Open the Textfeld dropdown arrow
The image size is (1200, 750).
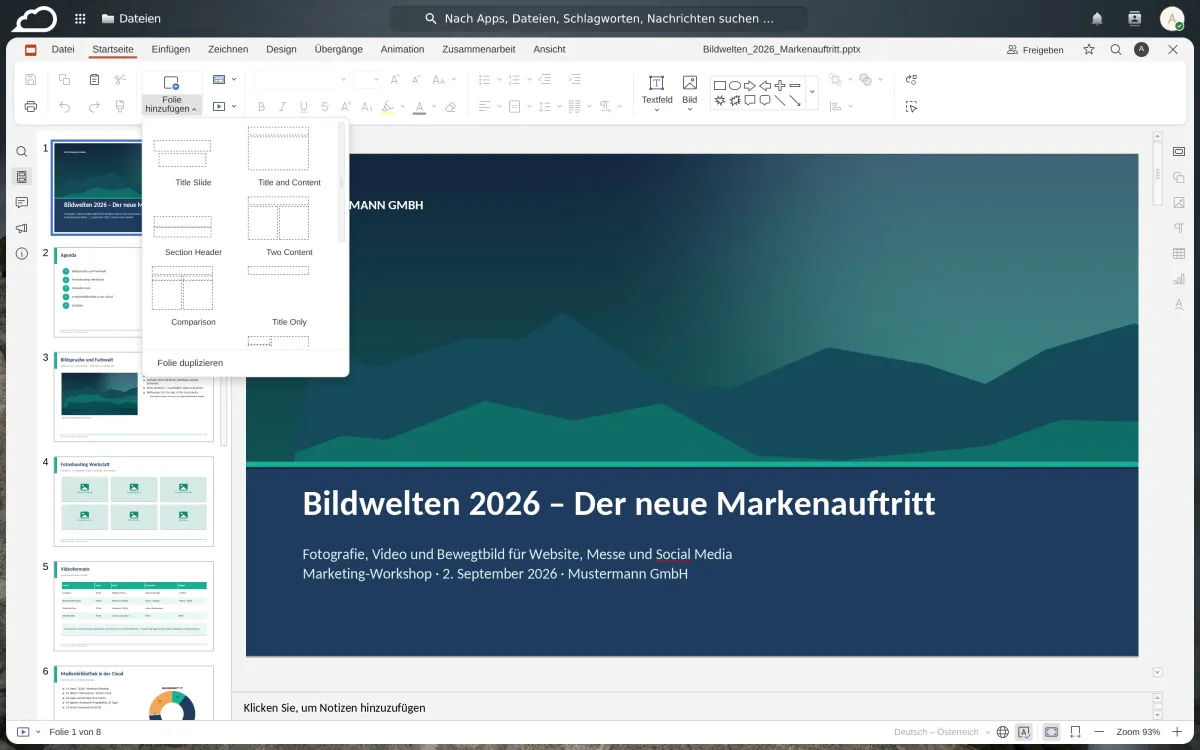pos(657,109)
